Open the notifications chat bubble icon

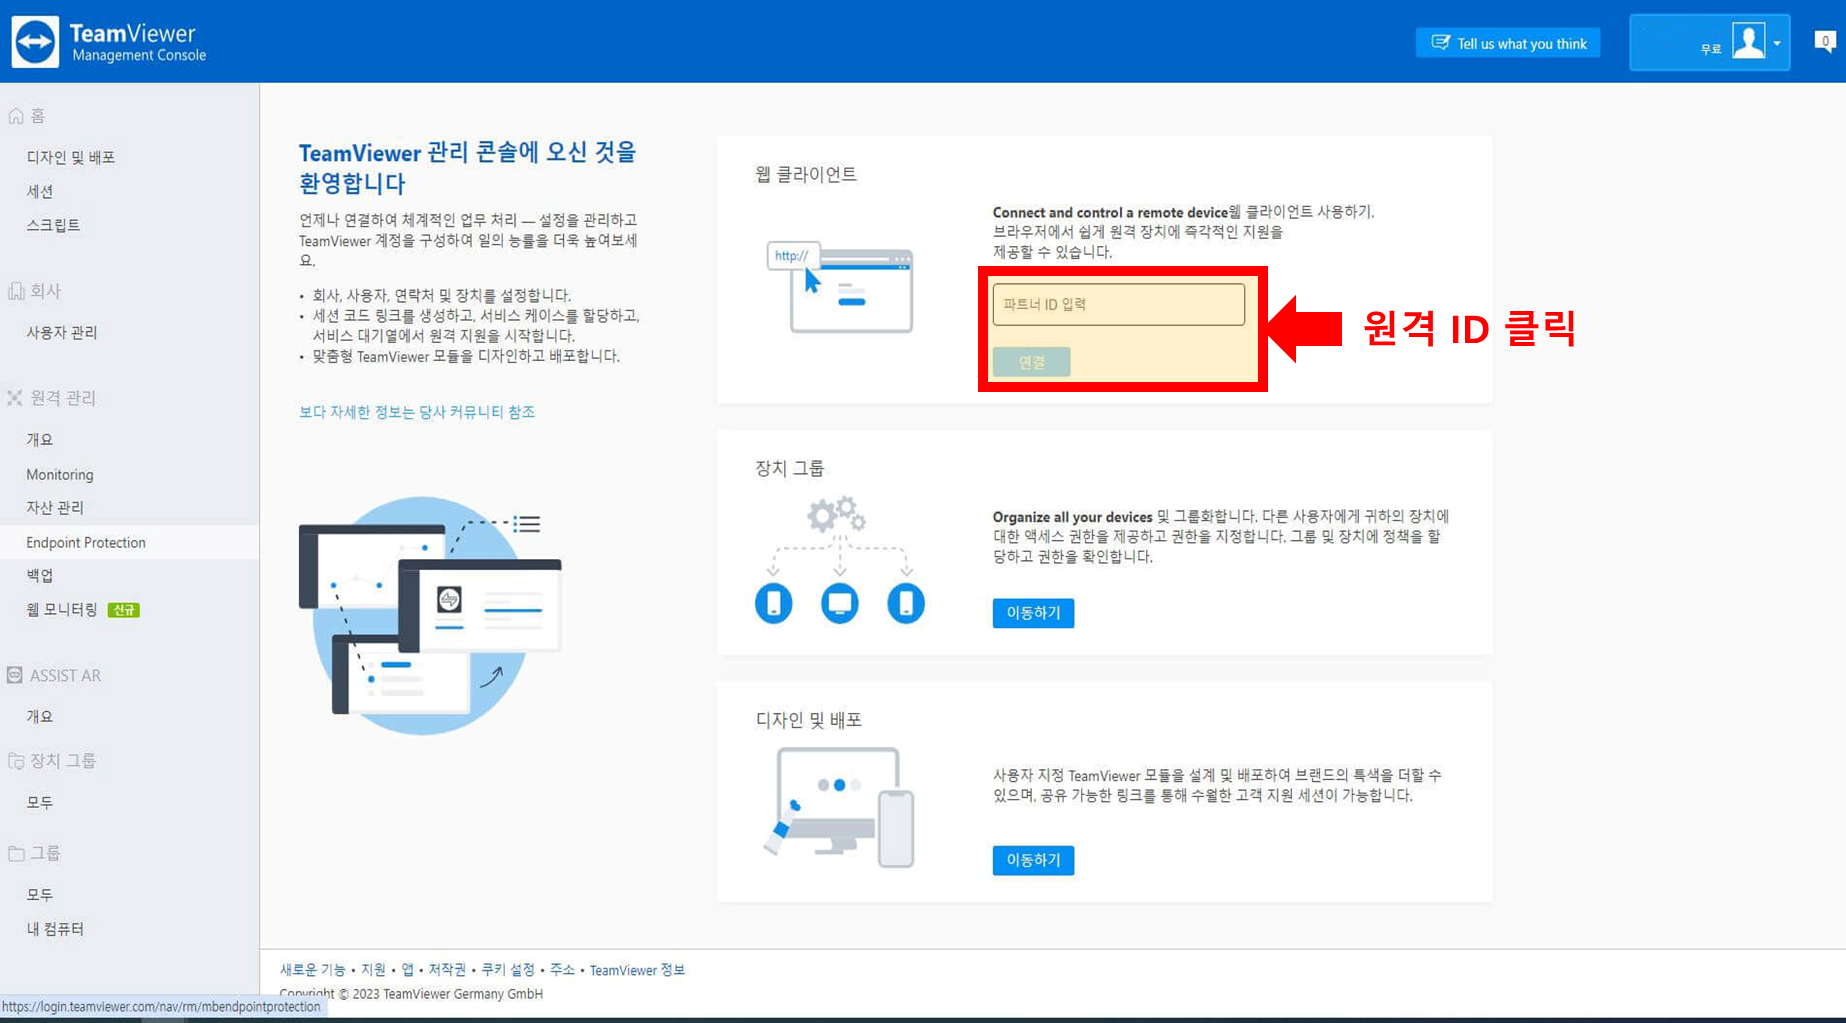pyautogui.click(x=1825, y=42)
